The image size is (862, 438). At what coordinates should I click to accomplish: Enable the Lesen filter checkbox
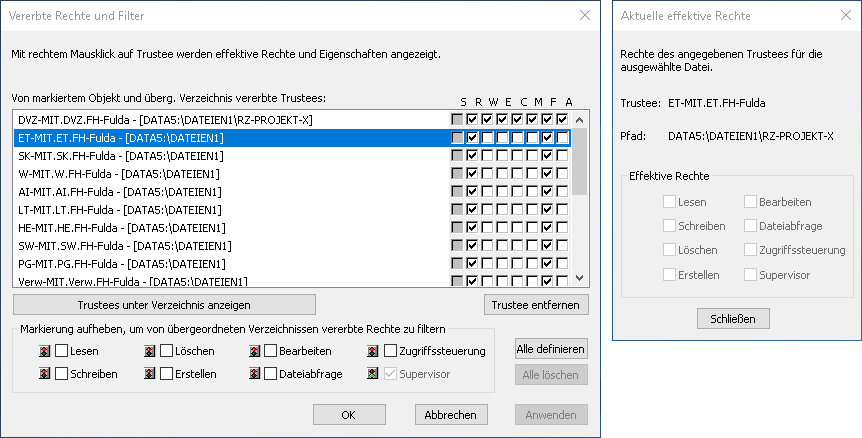tap(61, 351)
